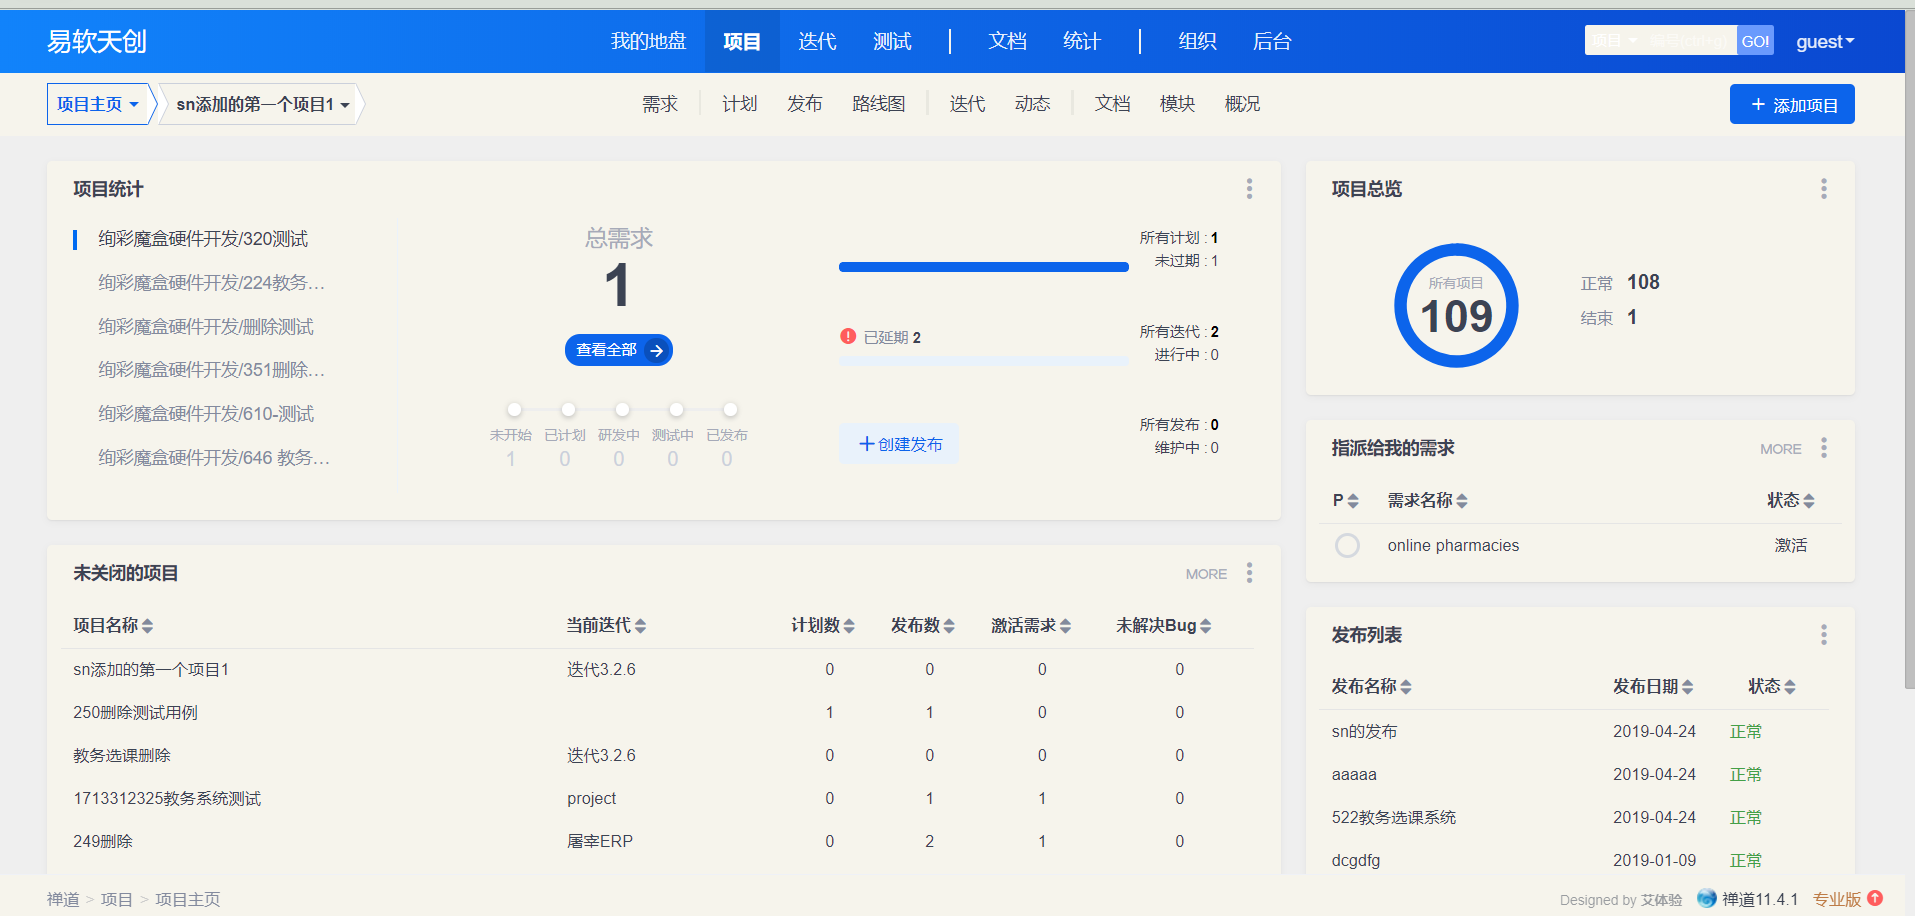Click the 添加项目 button
This screenshot has height=916, width=1915.
click(1792, 105)
